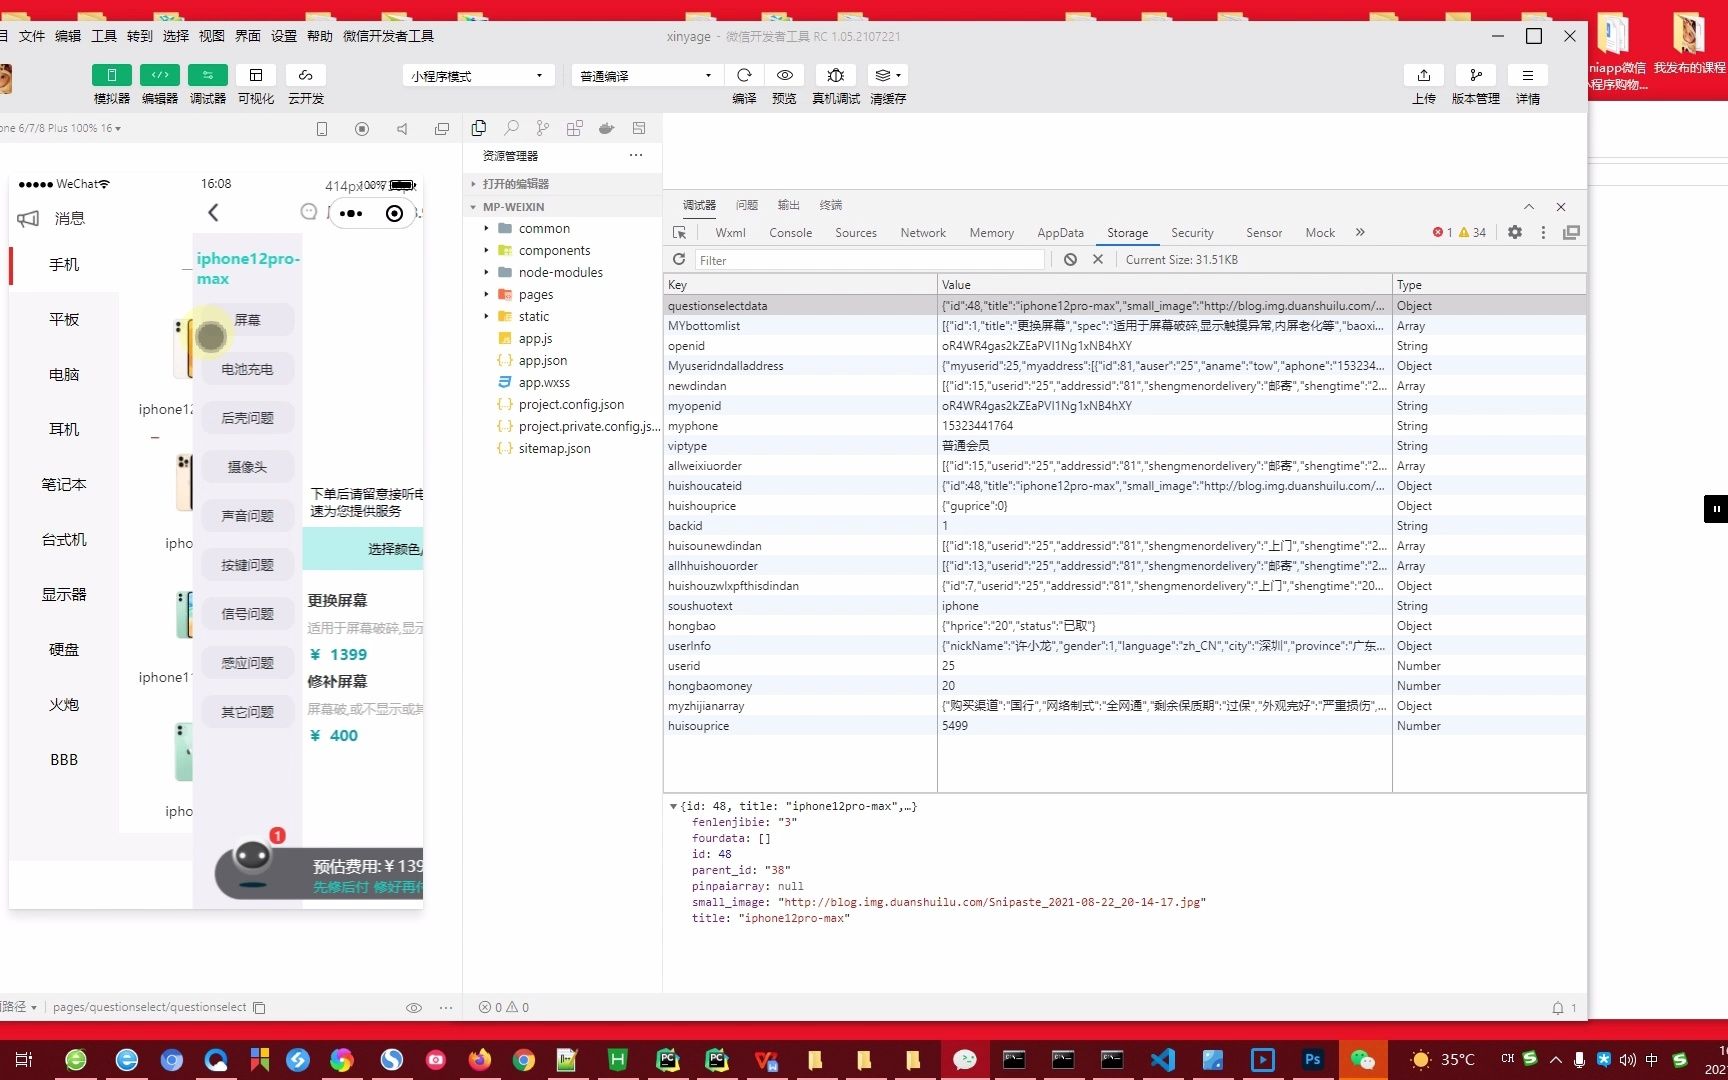The width and height of the screenshot is (1728, 1080).
Task: Tap the back arrow in the simulator
Action: click(213, 212)
